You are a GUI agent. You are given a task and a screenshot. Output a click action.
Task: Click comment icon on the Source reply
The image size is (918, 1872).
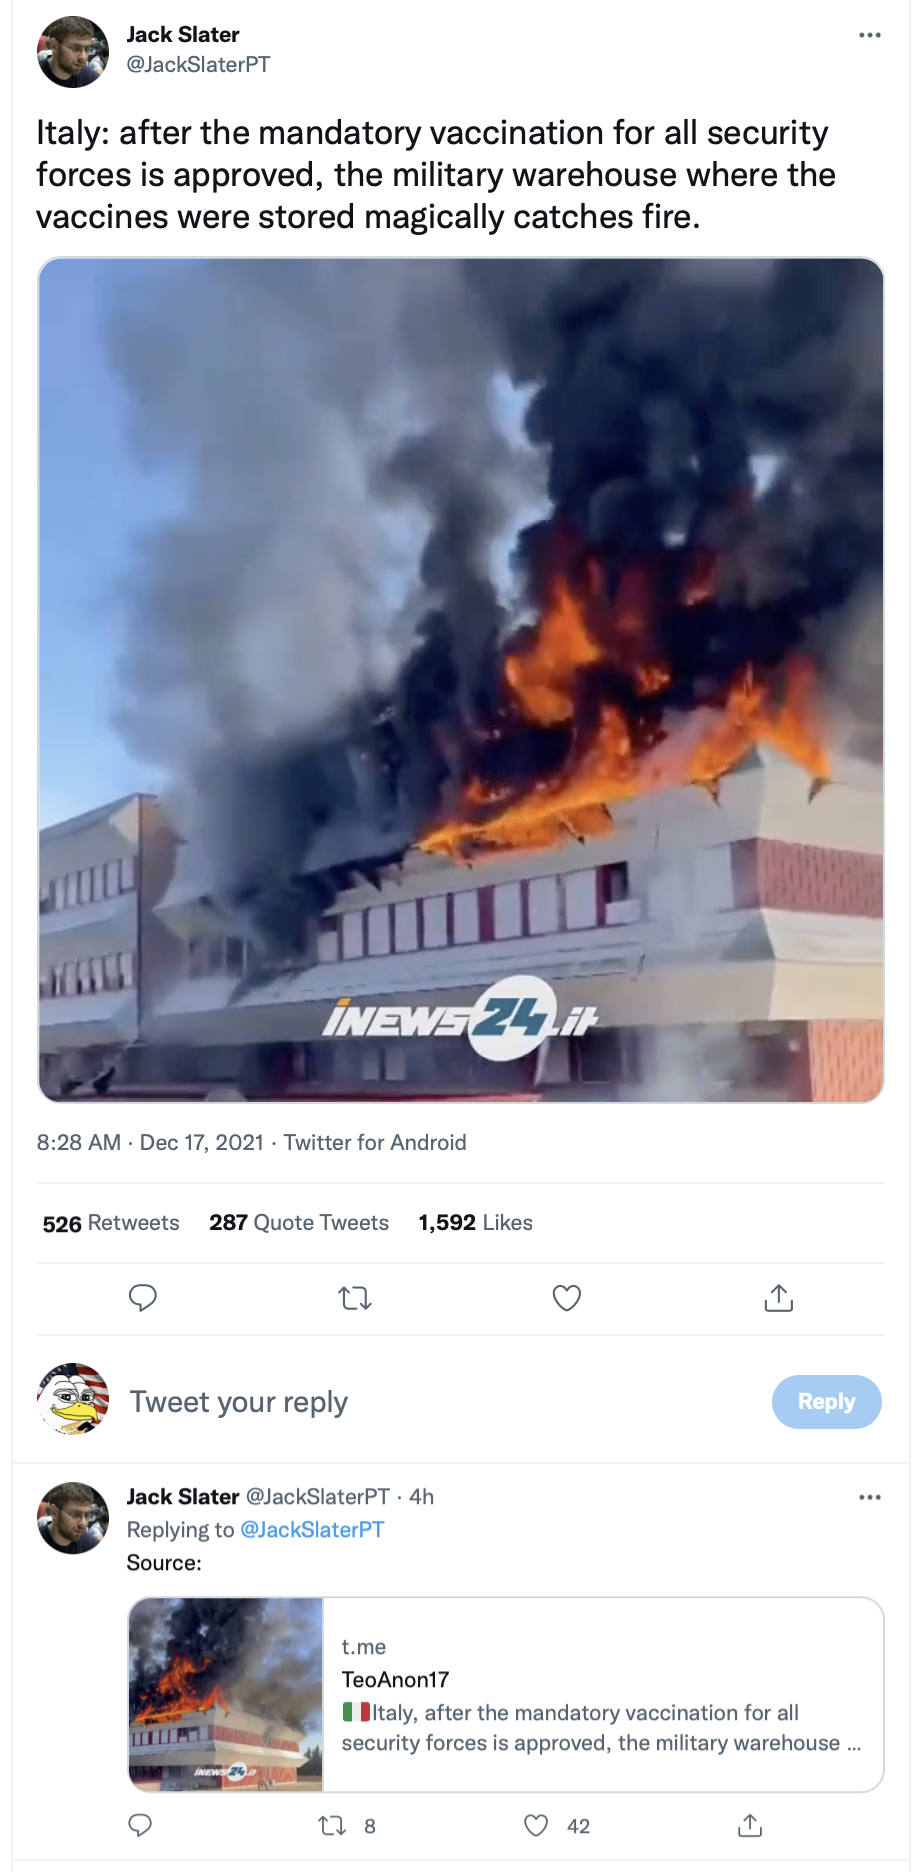(141, 1826)
